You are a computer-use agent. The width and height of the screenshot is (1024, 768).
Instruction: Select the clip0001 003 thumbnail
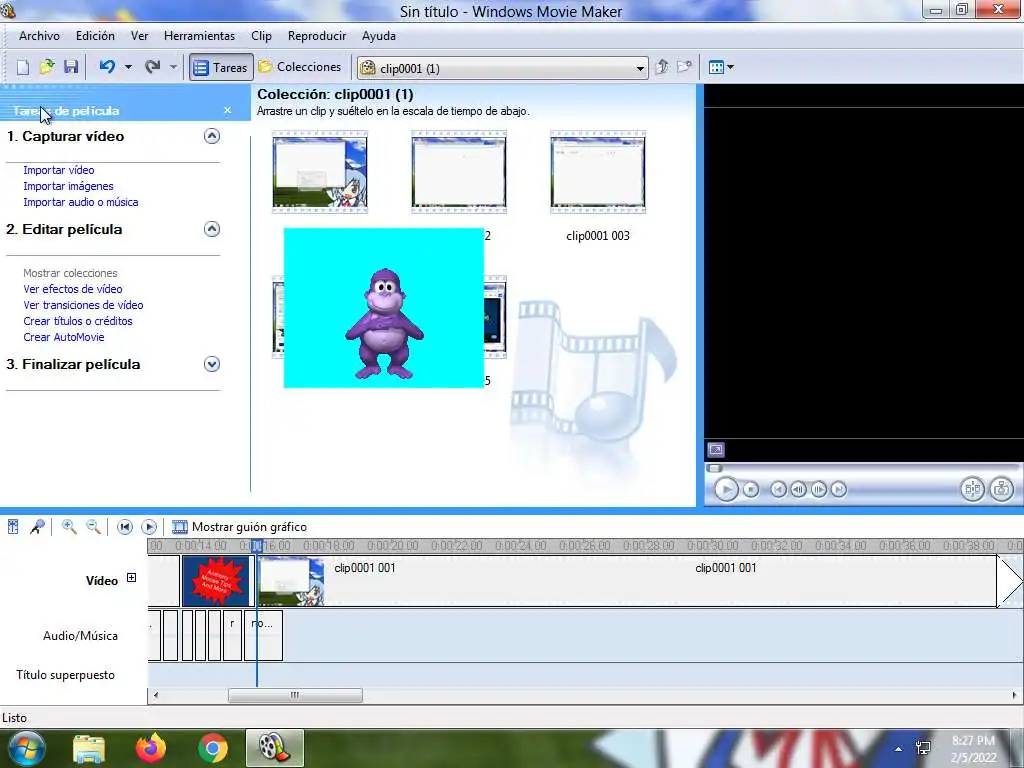click(598, 172)
